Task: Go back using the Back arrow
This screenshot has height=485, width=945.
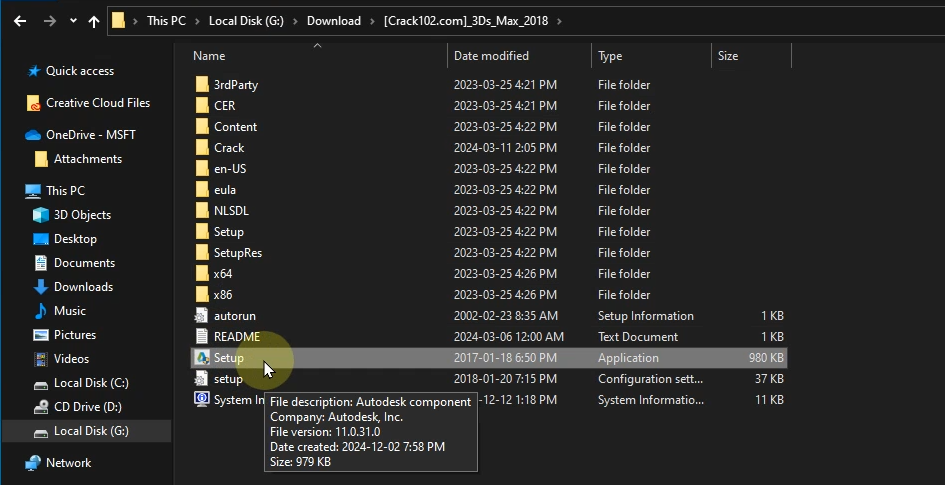Action: [x=20, y=21]
